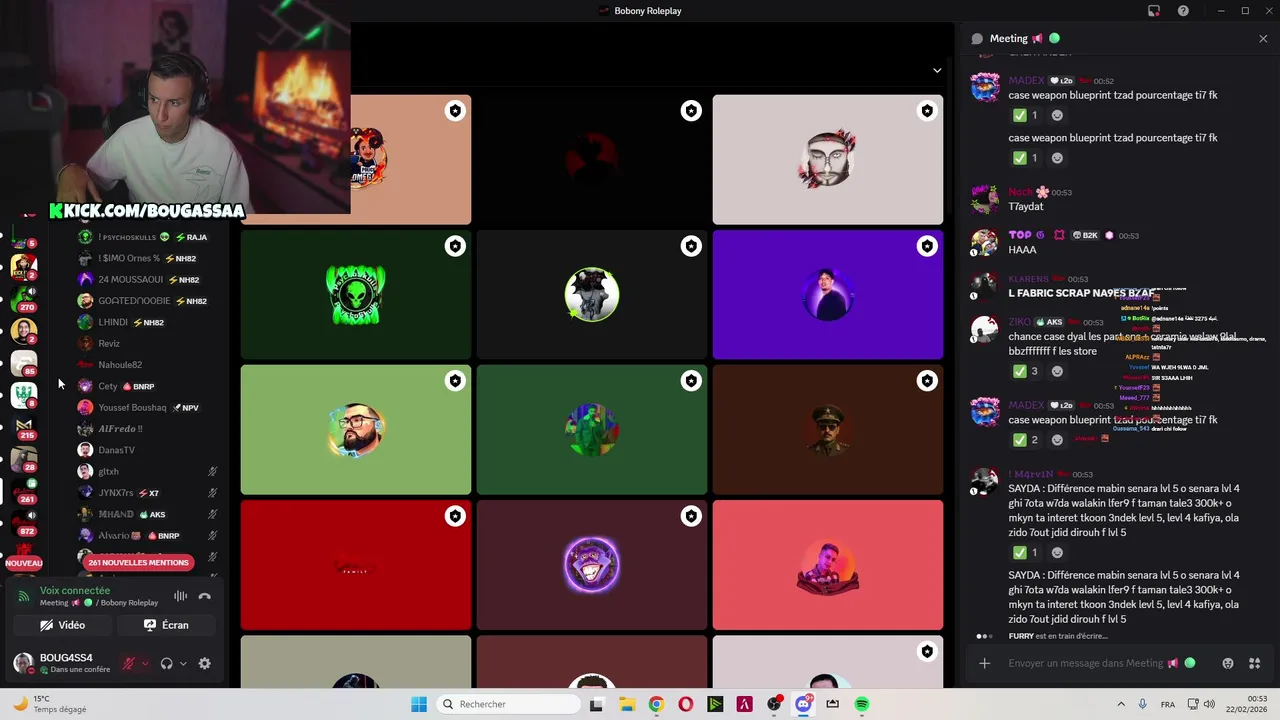The image size is (1280, 720).
Task: Open noise suppression waveform icon
Action: tap(180, 596)
